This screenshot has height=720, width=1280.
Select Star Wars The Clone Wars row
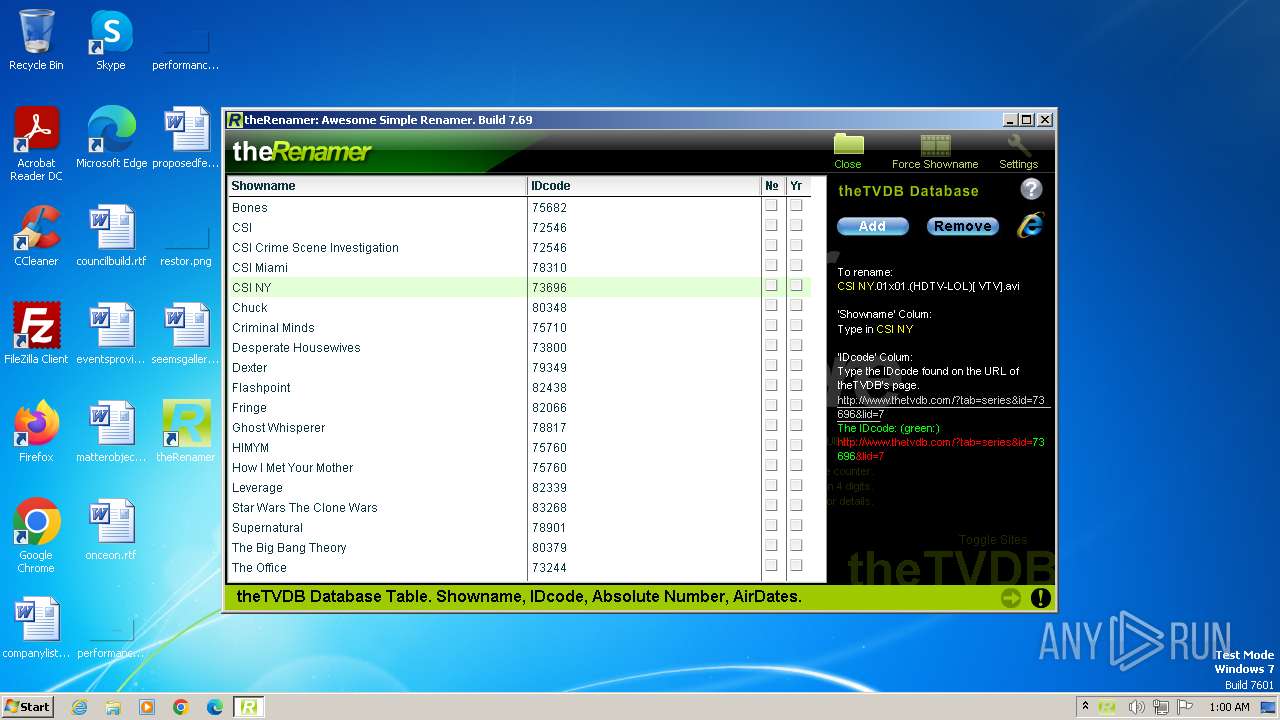pos(519,507)
